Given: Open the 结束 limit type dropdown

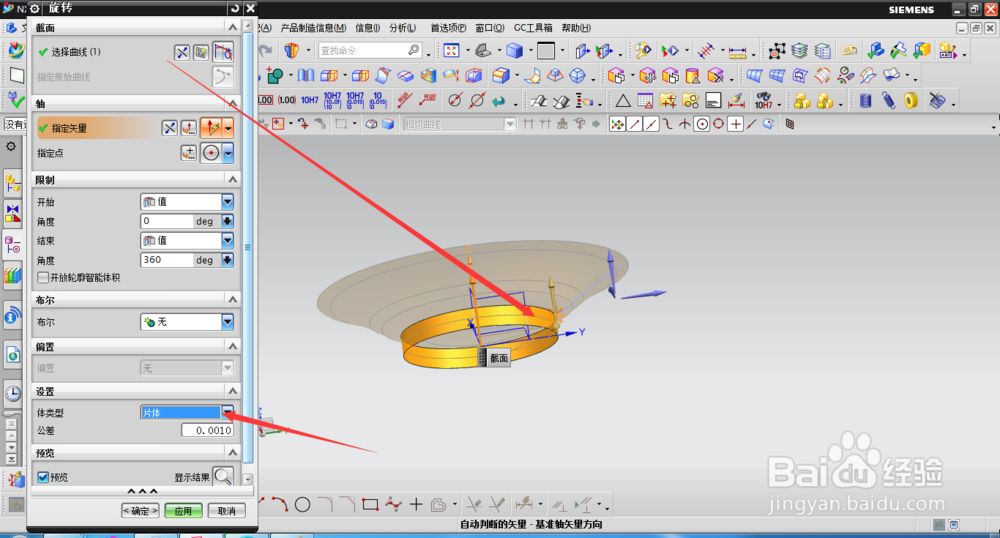Looking at the screenshot, I should coord(227,240).
